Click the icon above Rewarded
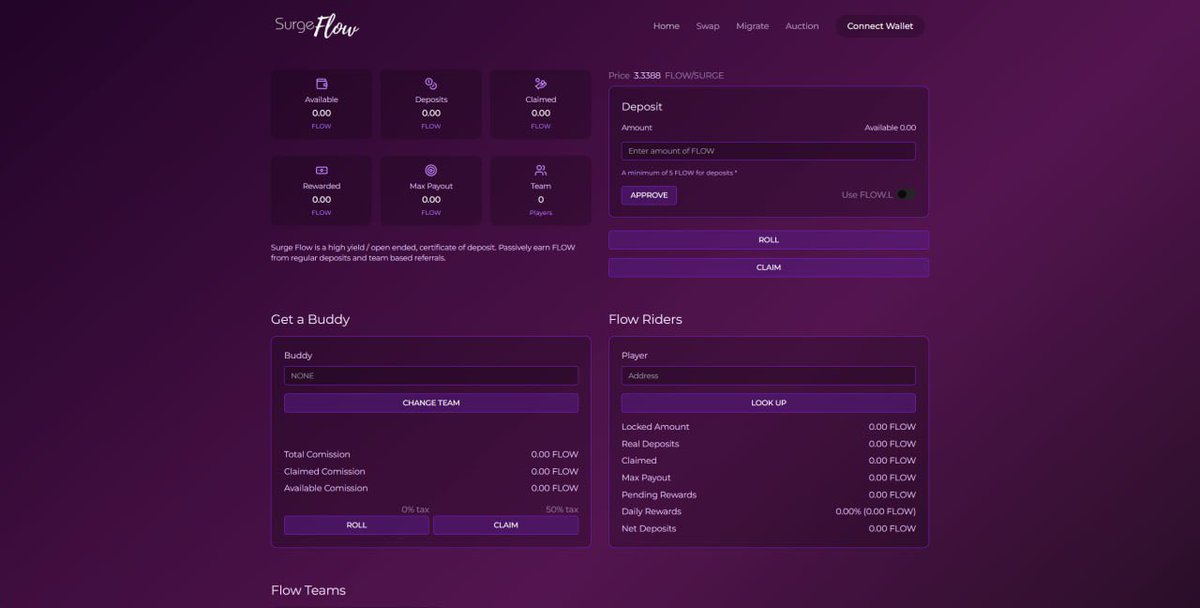1200x608 pixels. [x=321, y=171]
